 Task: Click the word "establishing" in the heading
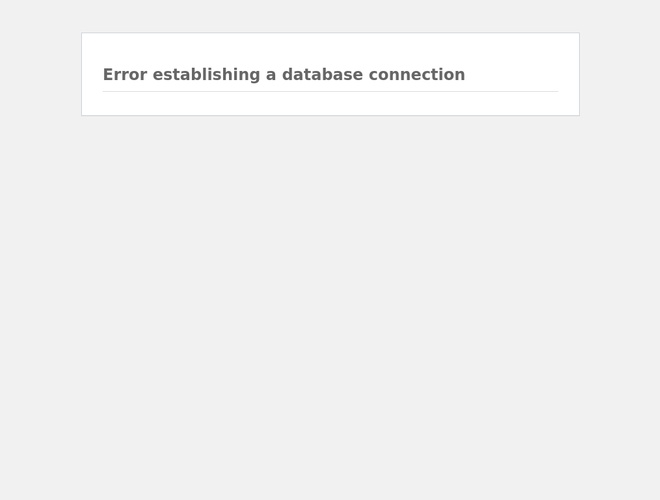(x=206, y=75)
